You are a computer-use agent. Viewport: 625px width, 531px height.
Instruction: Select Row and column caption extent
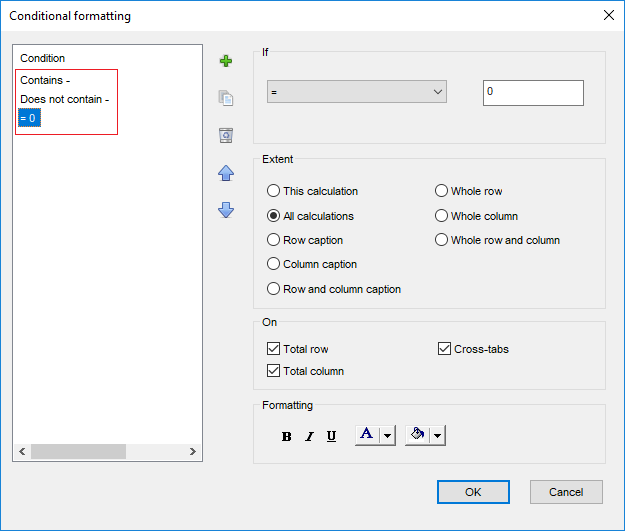coord(334,289)
